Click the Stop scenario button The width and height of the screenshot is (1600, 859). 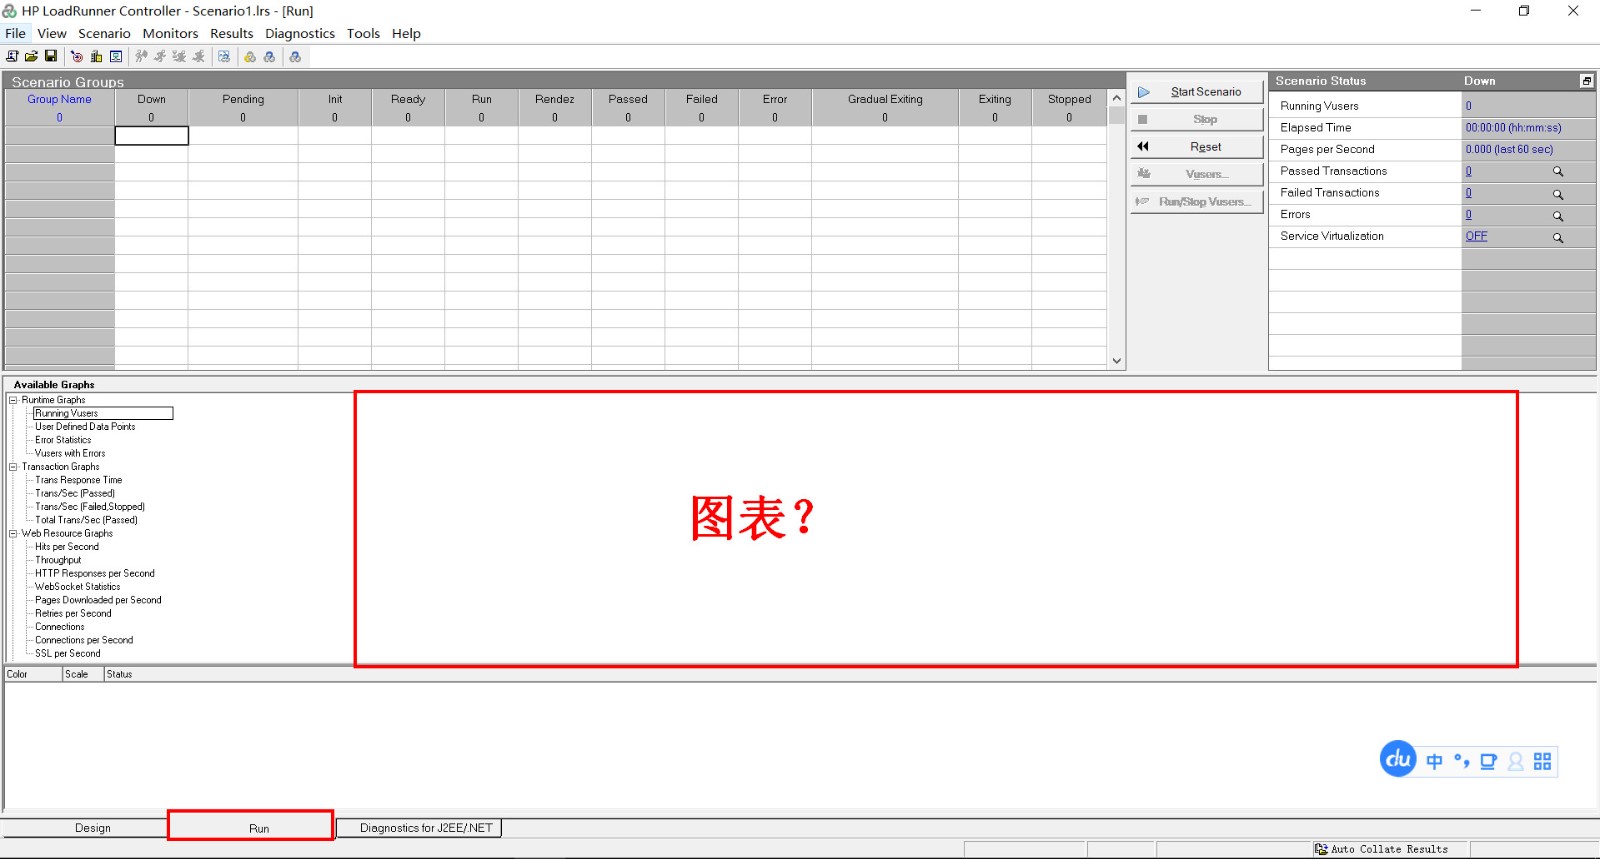(x=1197, y=119)
